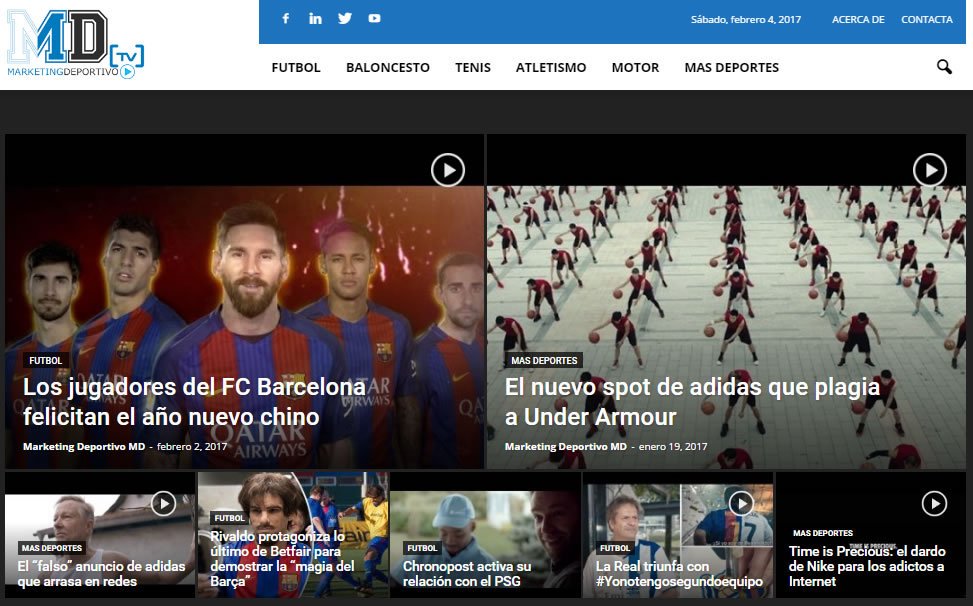Play the Time is Precious Nike video
Screen dimensions: 973x606
coord(934,504)
